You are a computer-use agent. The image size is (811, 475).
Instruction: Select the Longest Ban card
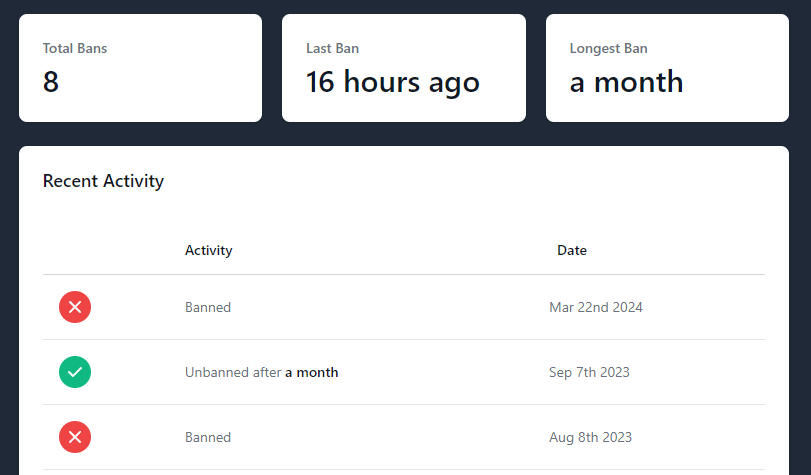[x=667, y=68]
